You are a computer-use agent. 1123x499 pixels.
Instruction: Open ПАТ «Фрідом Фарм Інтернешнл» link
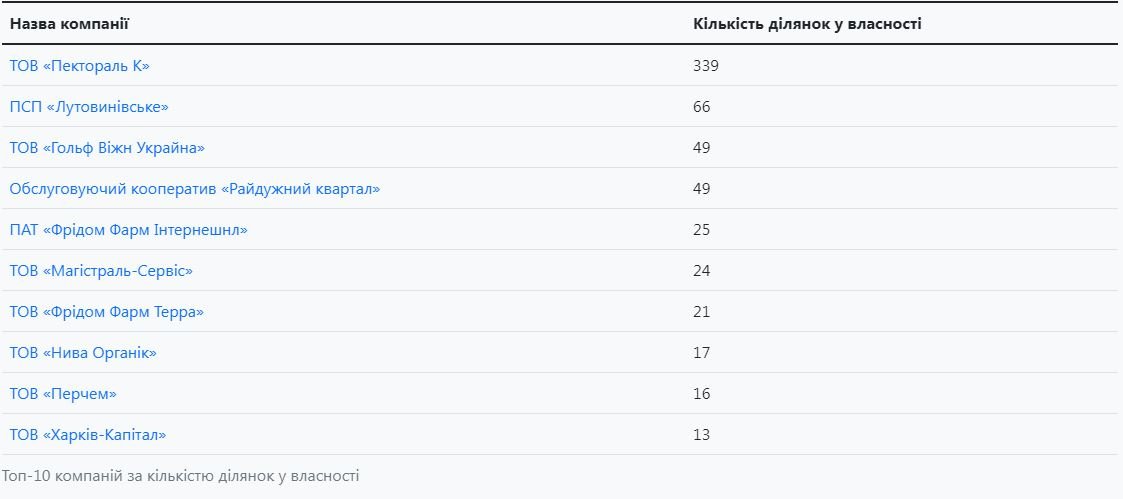(128, 230)
